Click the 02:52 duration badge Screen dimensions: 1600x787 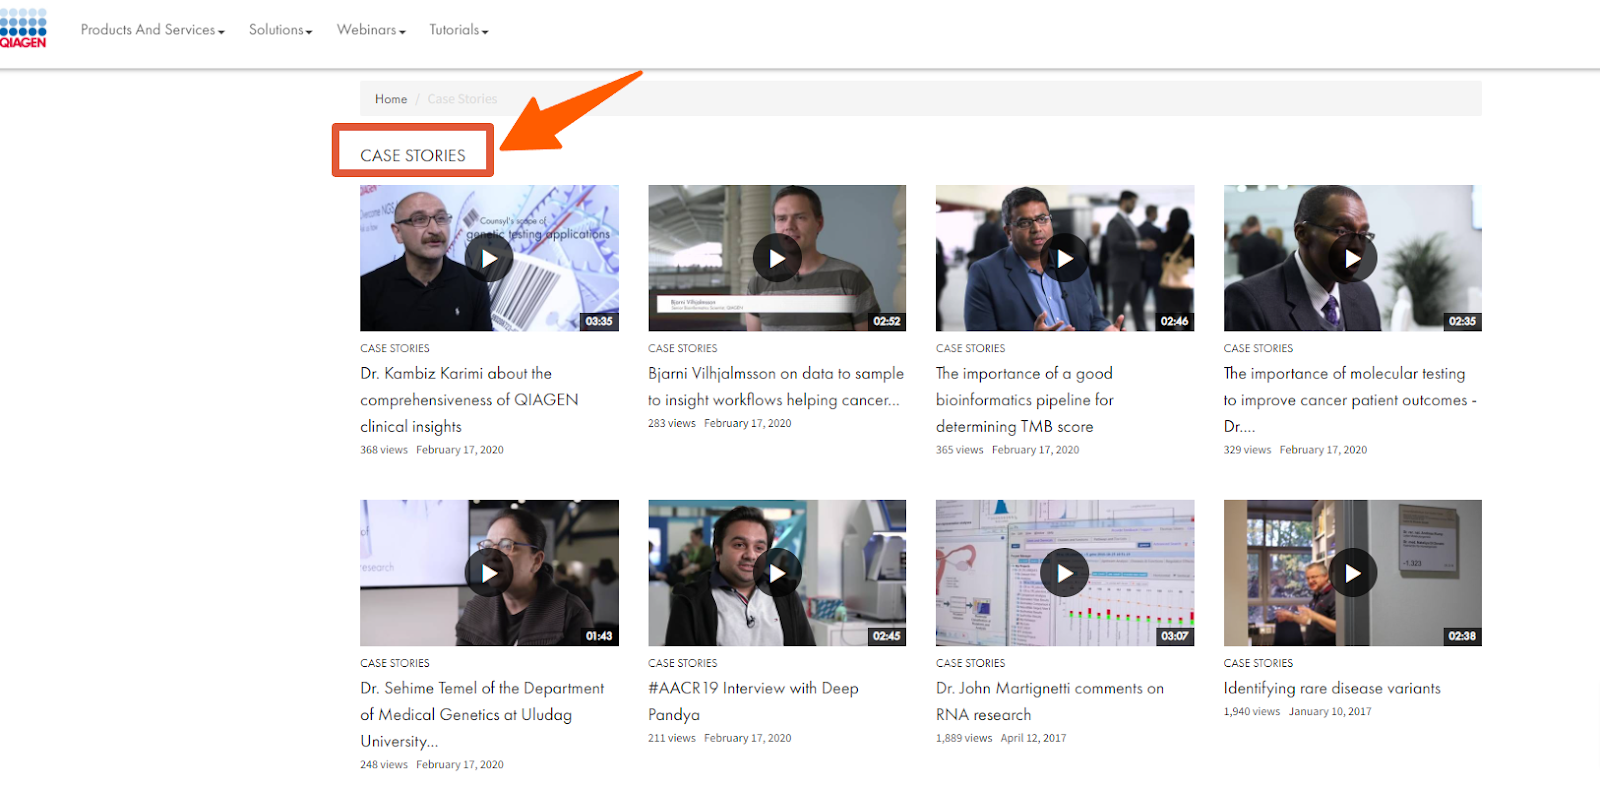887,321
